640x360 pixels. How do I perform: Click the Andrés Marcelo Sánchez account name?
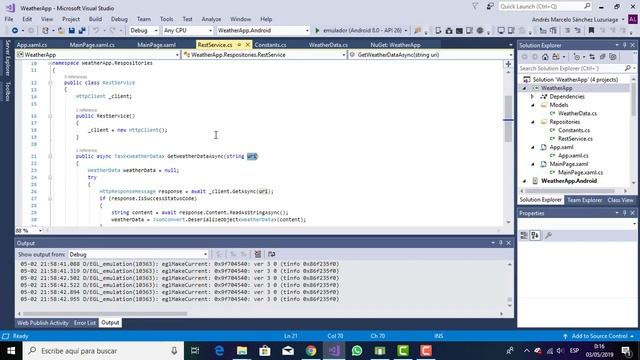[x=575, y=20]
